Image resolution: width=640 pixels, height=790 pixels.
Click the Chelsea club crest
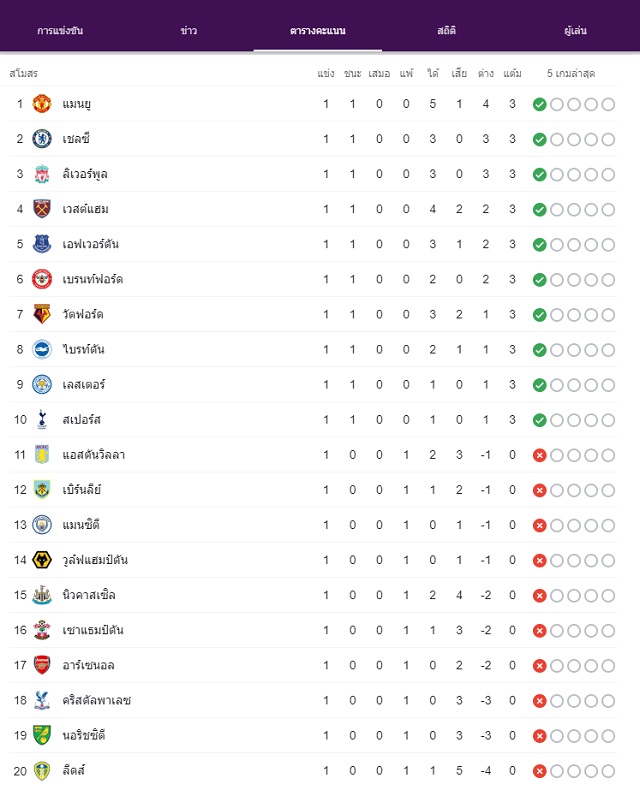pos(42,139)
